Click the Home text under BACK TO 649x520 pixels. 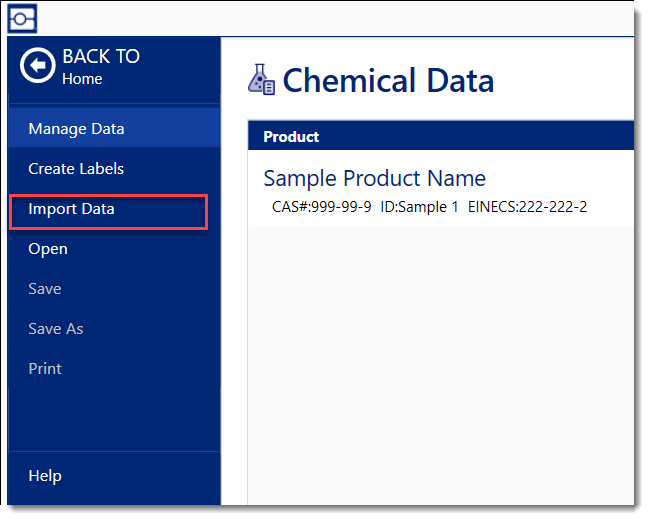tap(82, 79)
